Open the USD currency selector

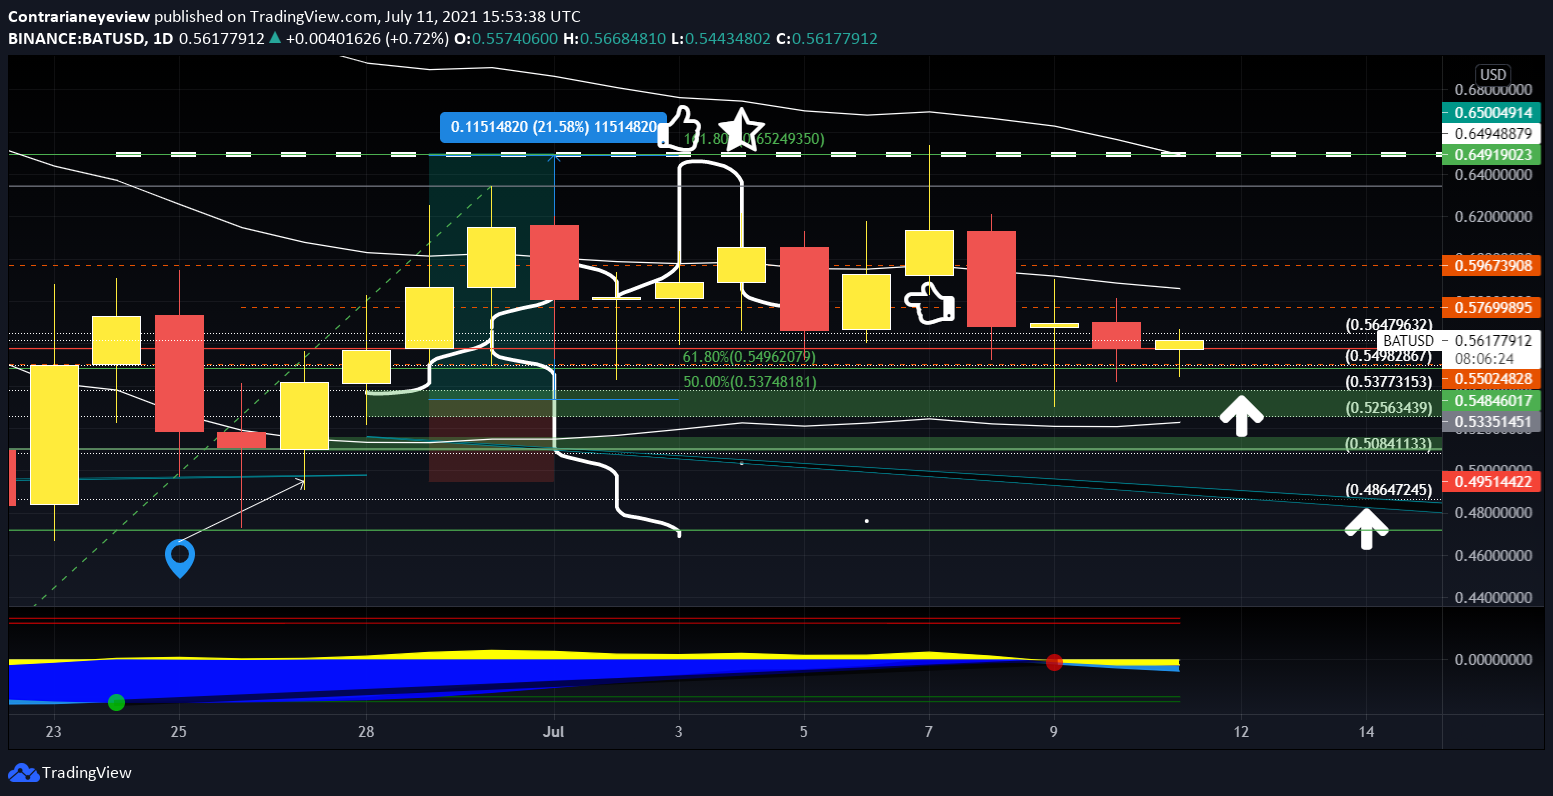(1493, 75)
